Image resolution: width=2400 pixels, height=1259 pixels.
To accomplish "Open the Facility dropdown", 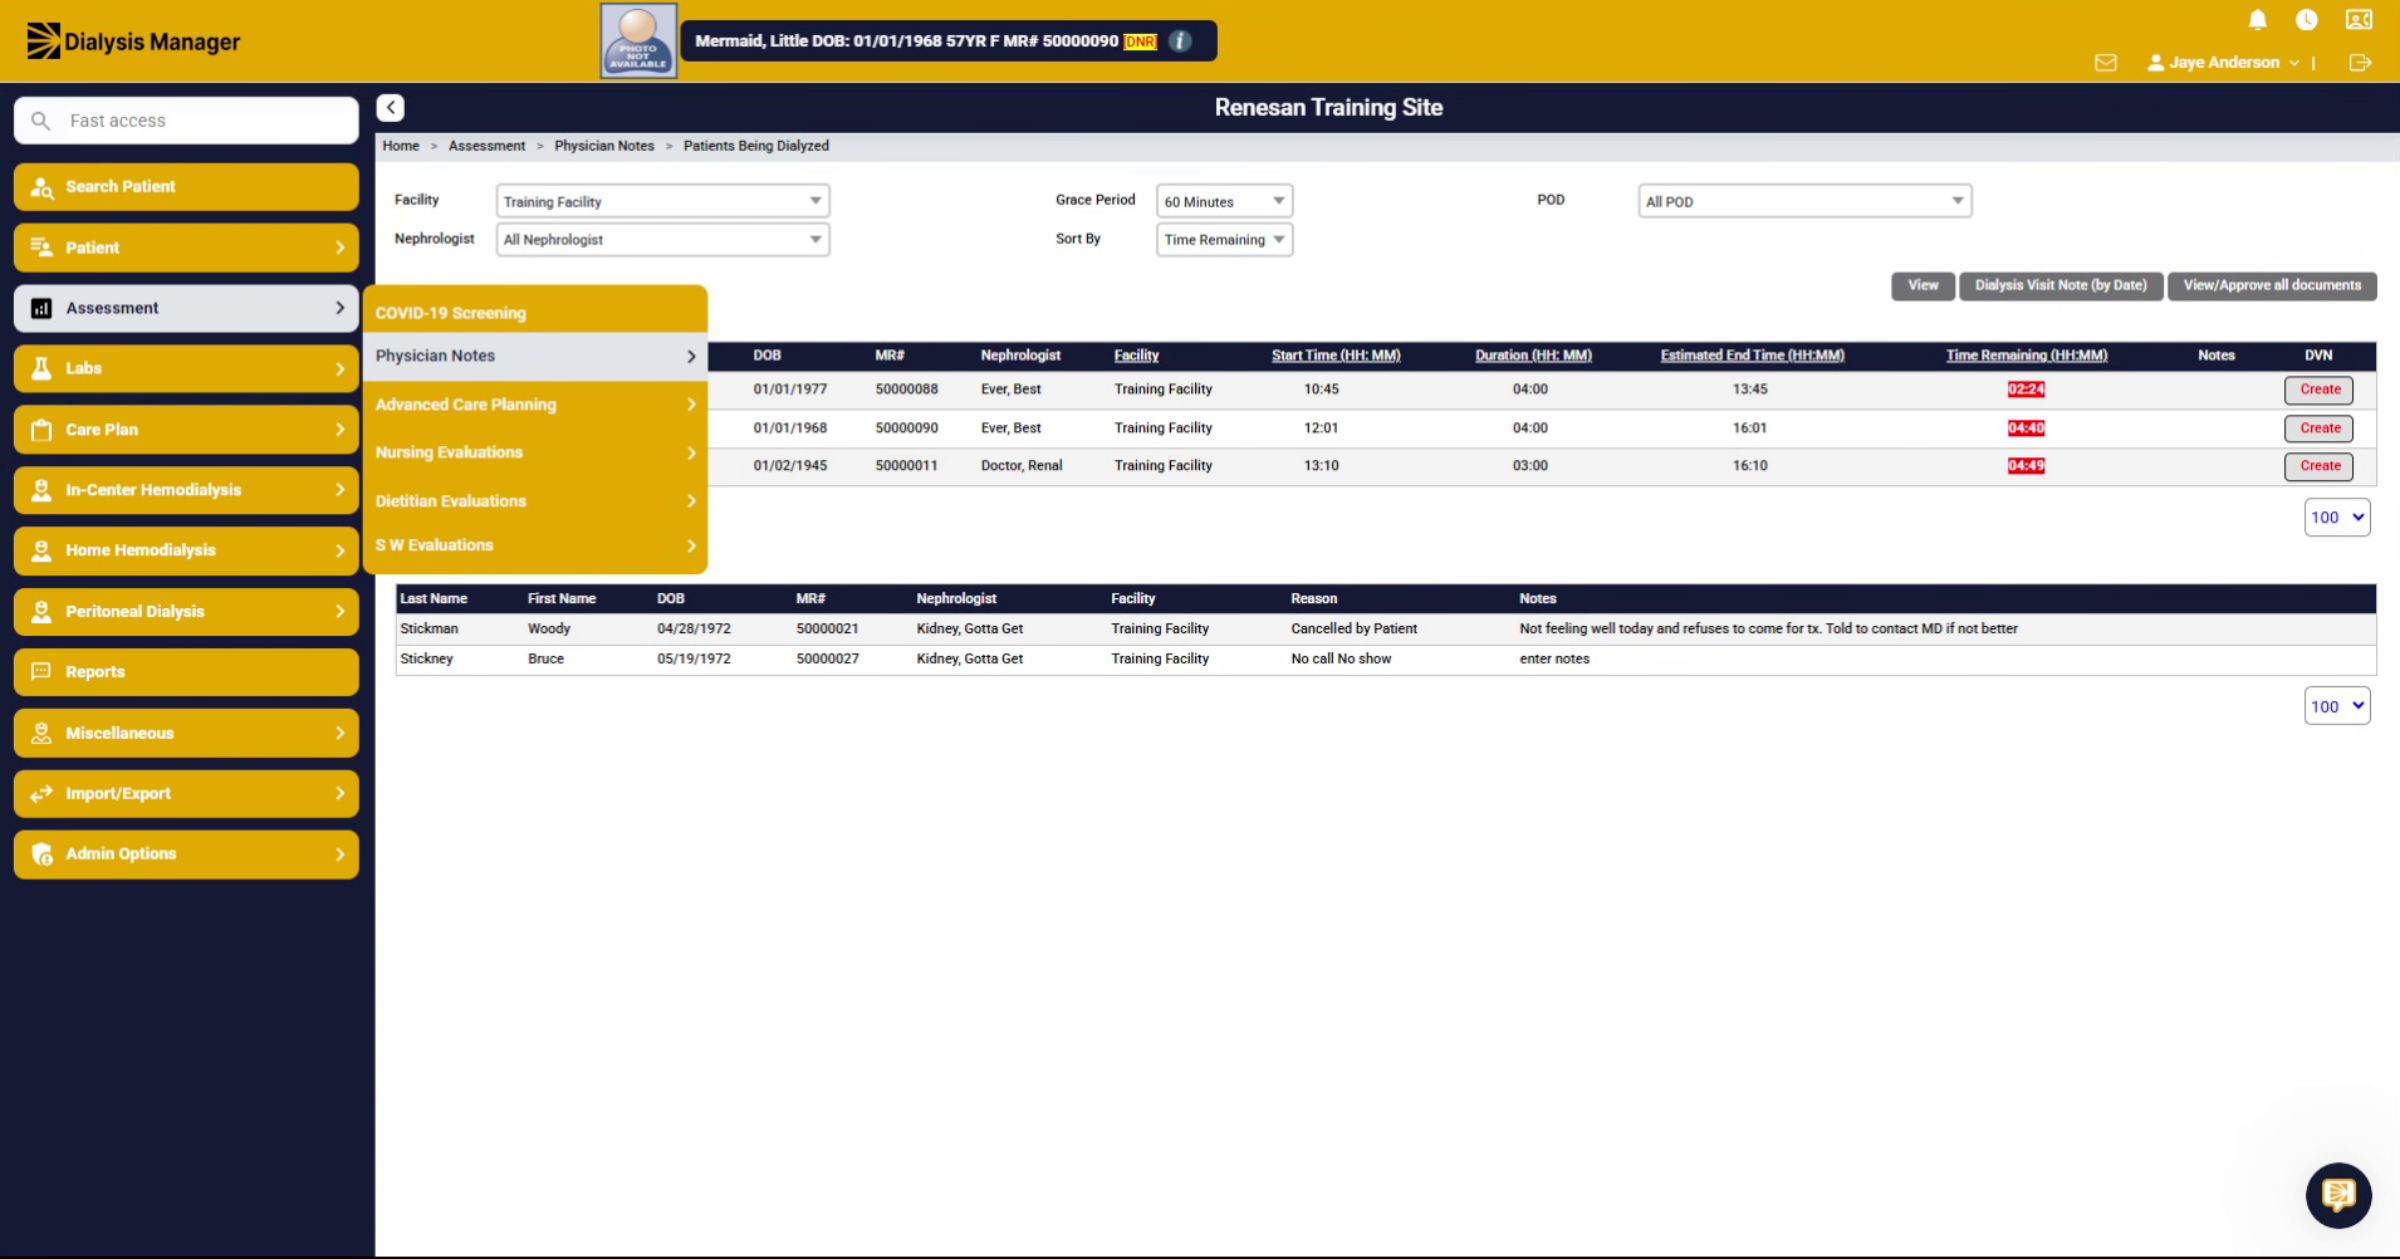I will click(662, 201).
